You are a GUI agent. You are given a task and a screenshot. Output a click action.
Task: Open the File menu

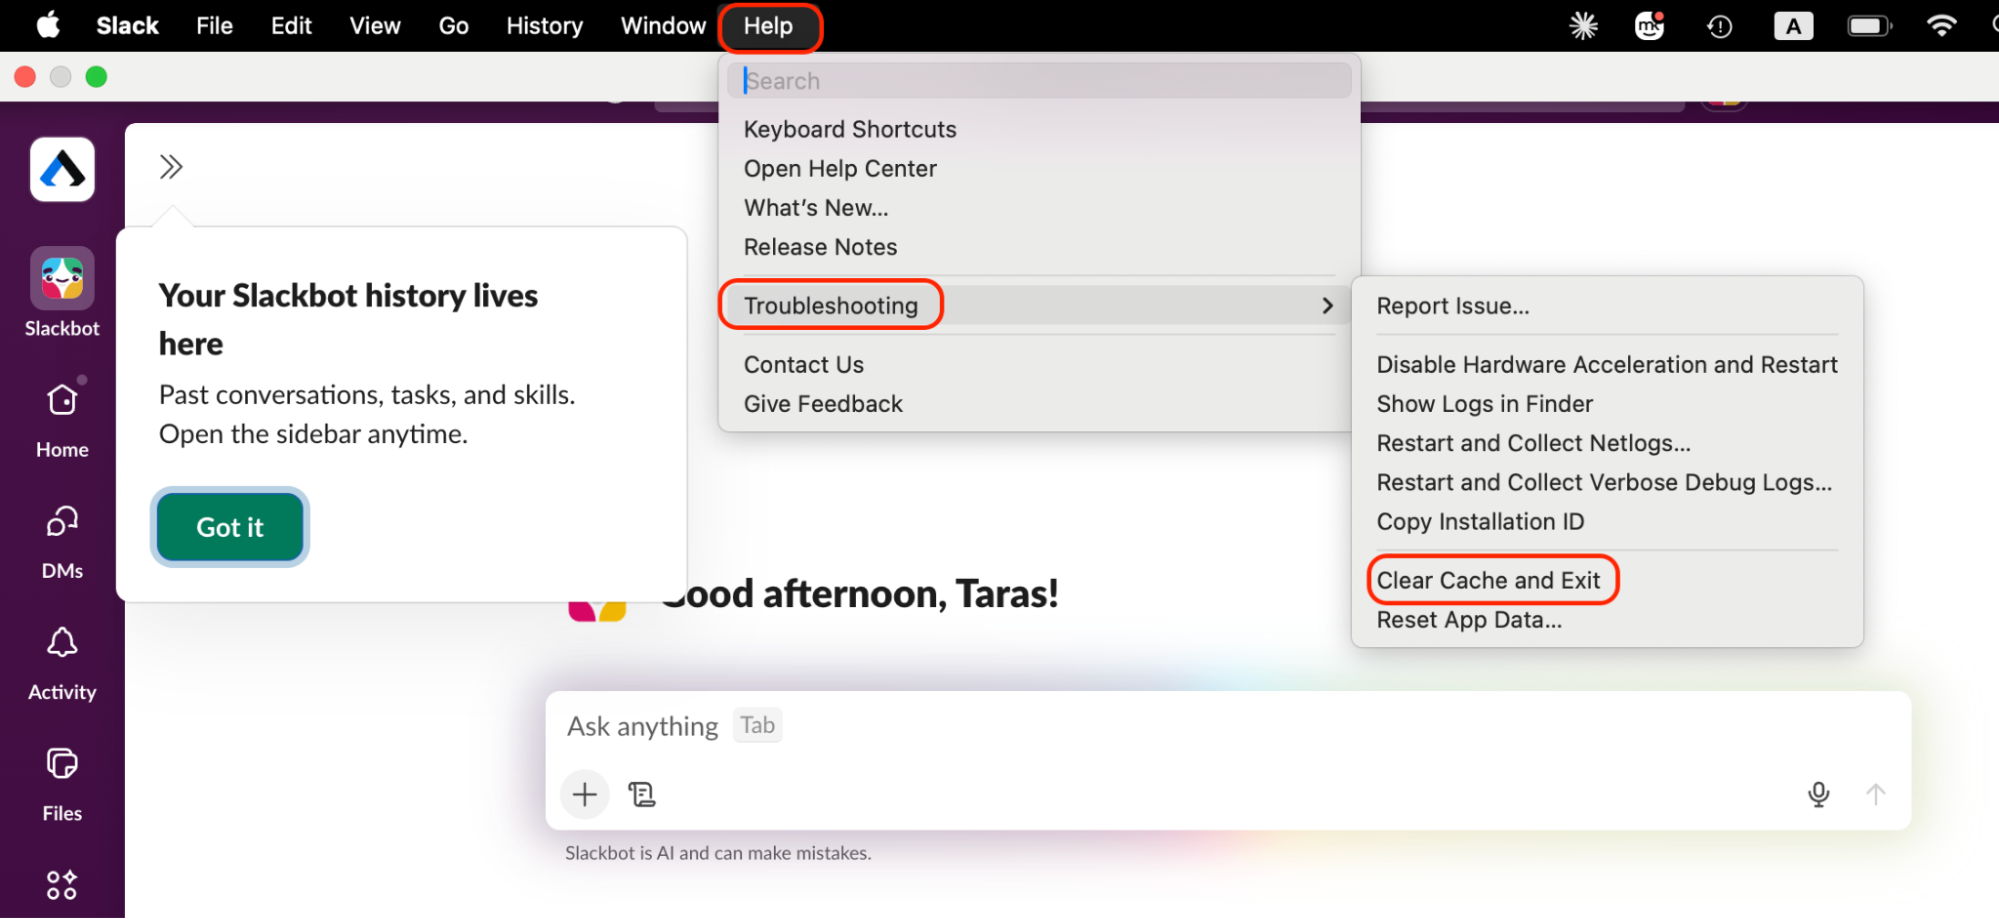pyautogui.click(x=214, y=26)
